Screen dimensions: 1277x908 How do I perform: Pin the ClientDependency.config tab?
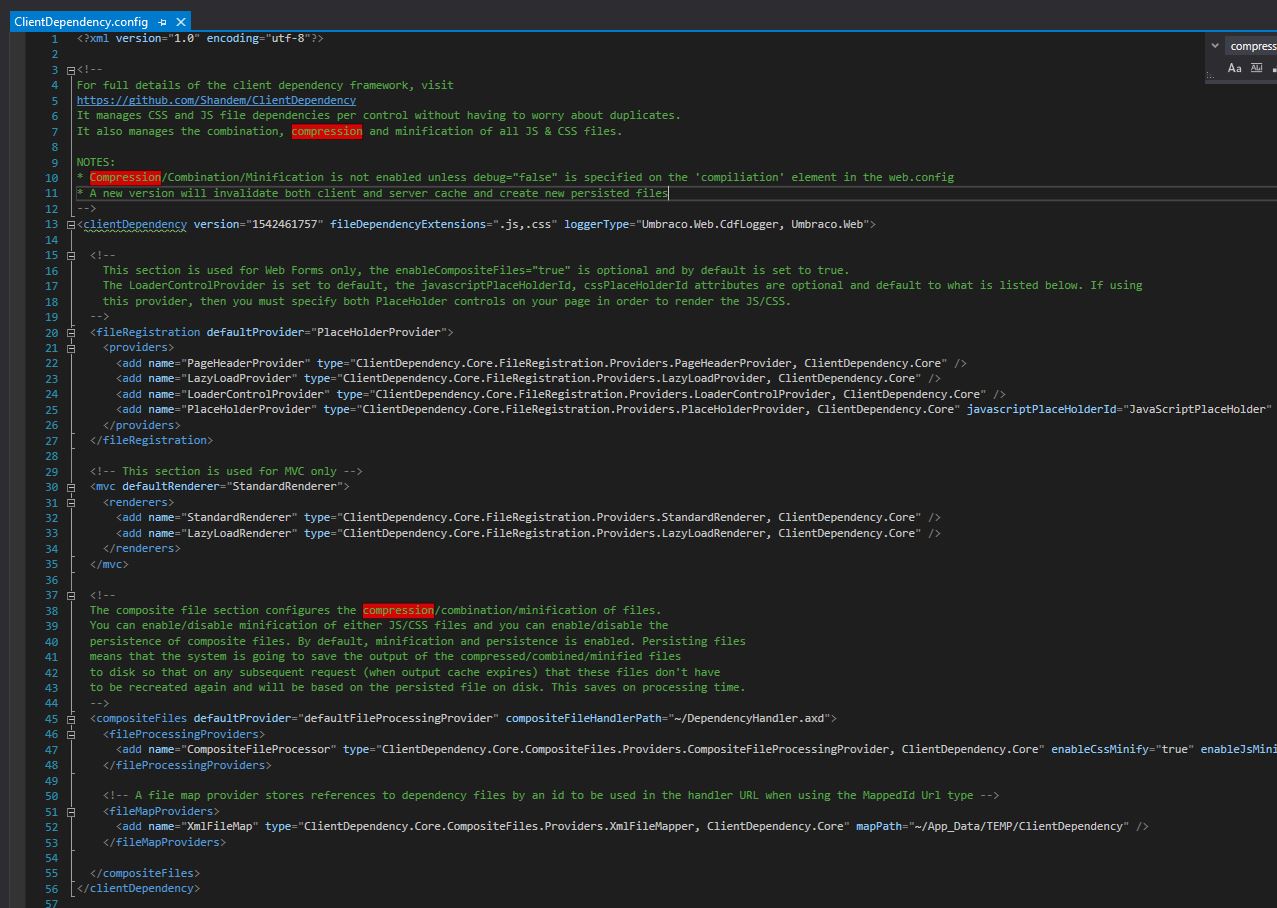pos(163,22)
